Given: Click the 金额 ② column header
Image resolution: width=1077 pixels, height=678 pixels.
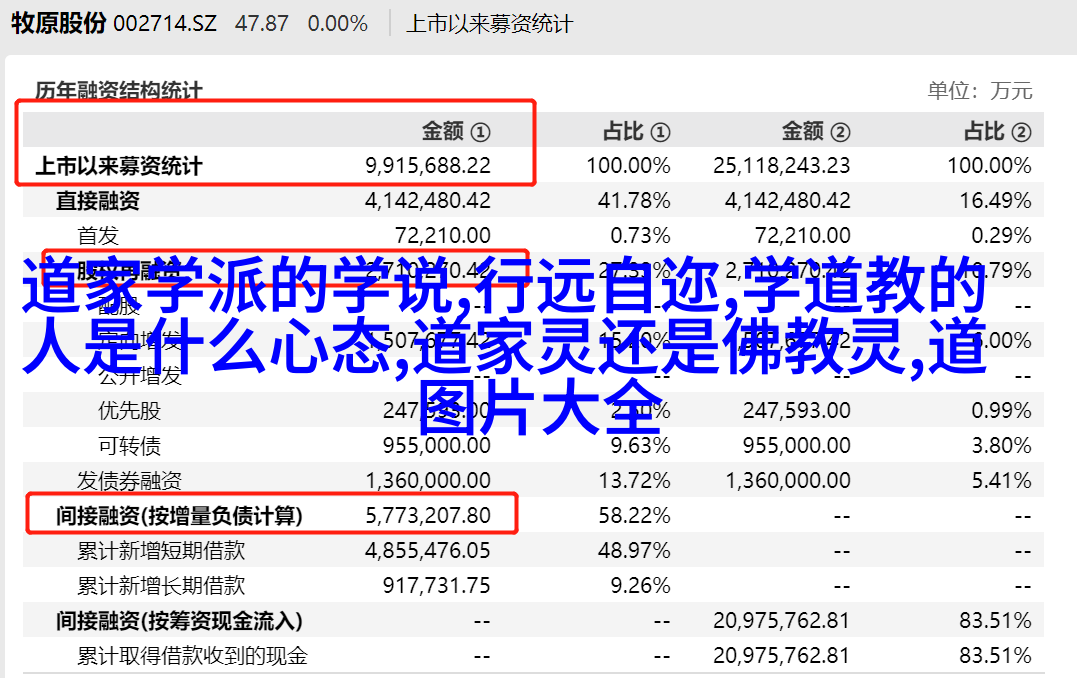Looking at the screenshot, I should pos(816,131).
